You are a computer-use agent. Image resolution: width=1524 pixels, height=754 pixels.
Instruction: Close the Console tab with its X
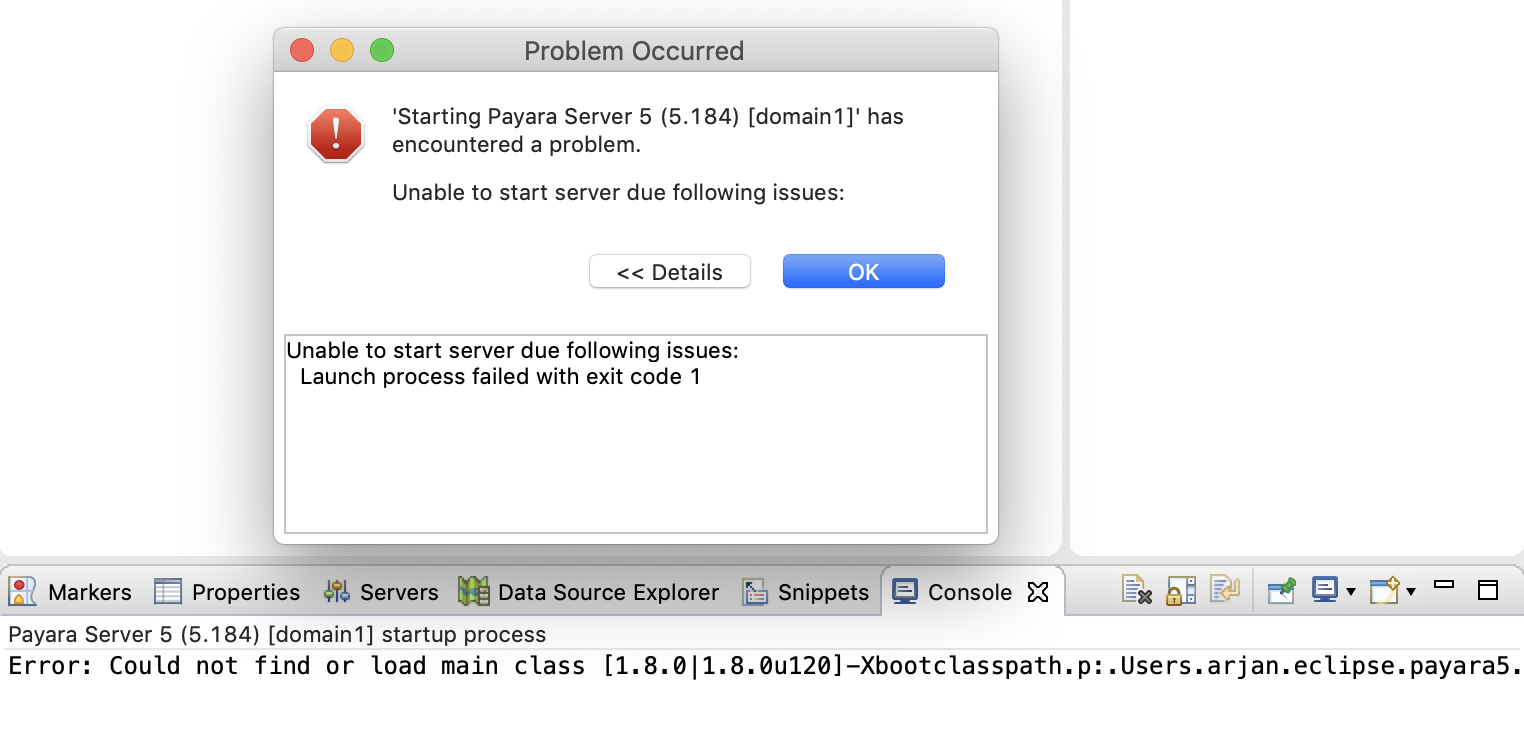click(x=1038, y=592)
